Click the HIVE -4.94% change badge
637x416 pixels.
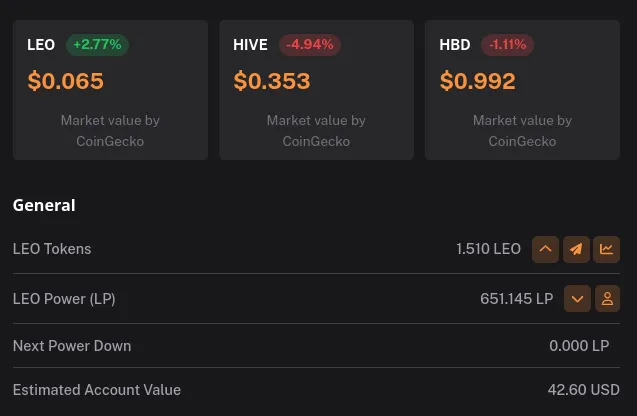310,45
